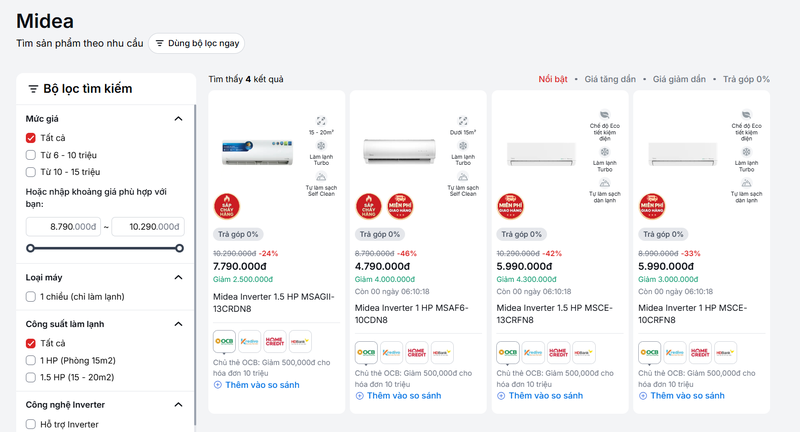The height and width of the screenshot is (432, 800).
Task: Click HDBank icon on fourth product card
Action: pos(726,352)
